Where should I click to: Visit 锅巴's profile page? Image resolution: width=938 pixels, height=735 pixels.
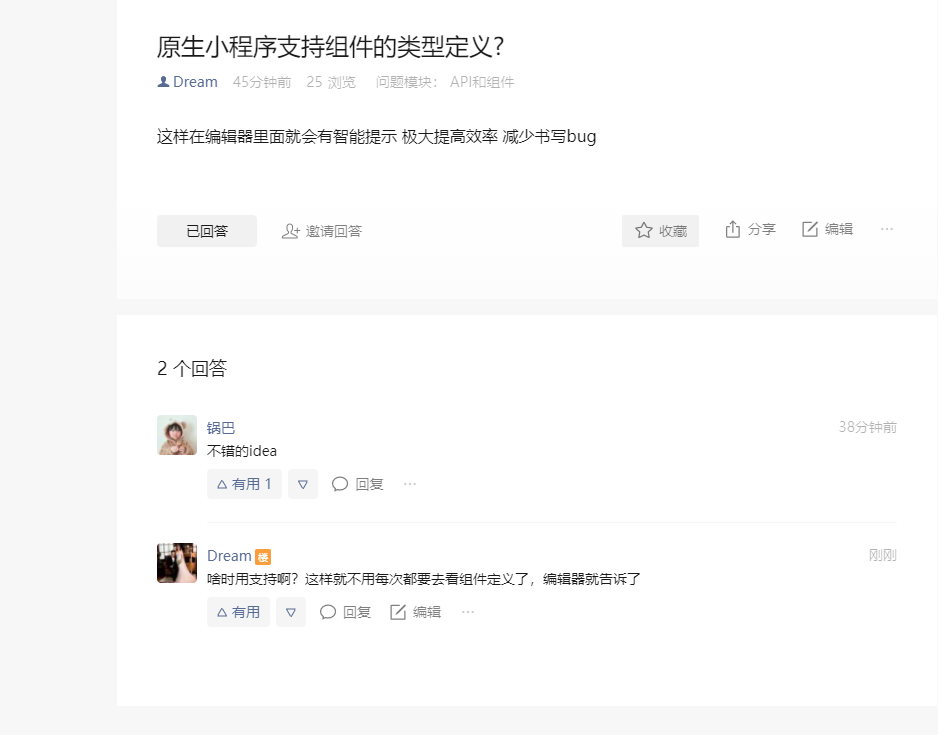click(x=221, y=427)
